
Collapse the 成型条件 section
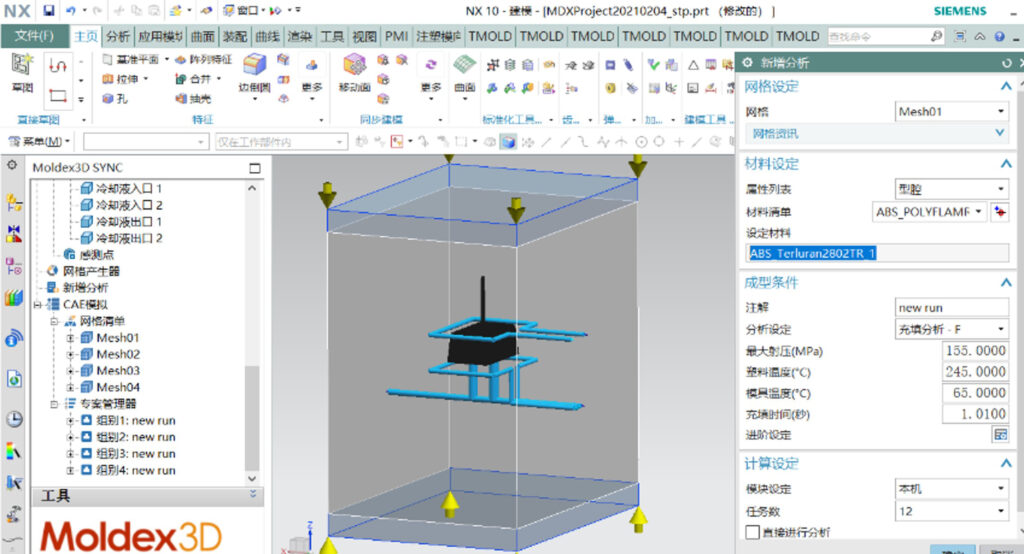point(1006,283)
